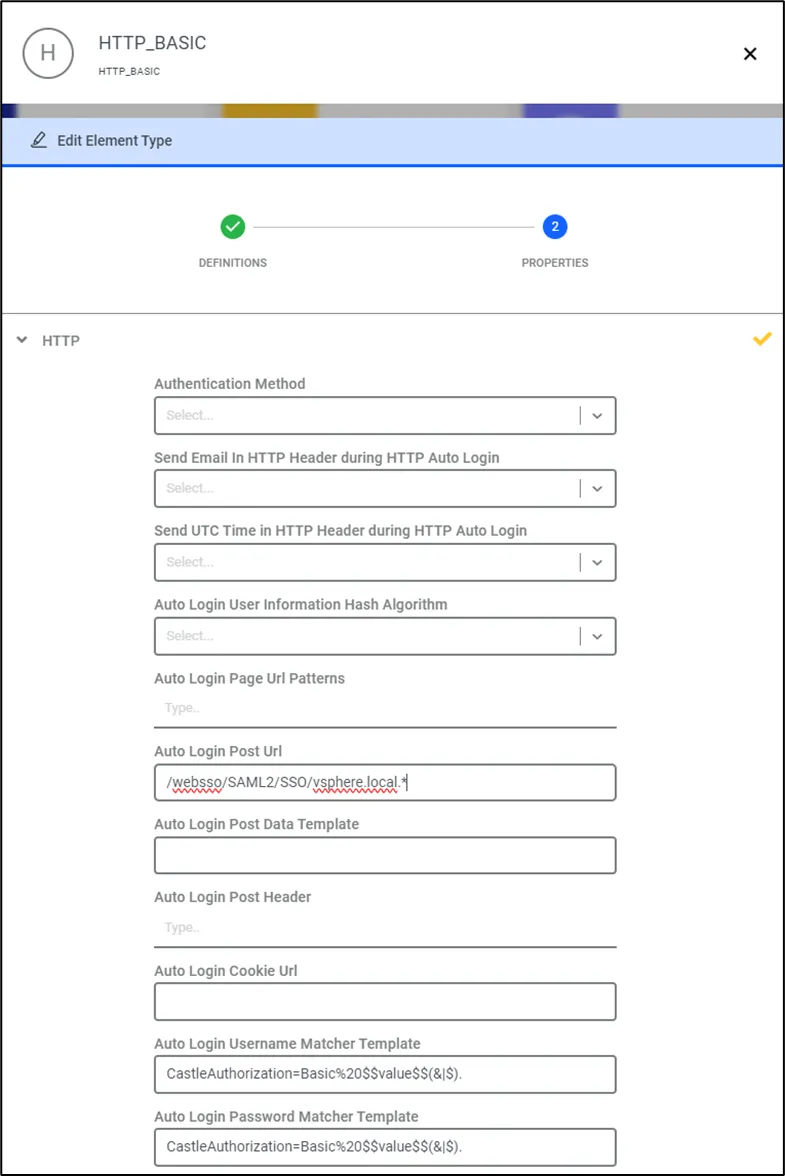Screen dimensions: 785x1176
Task: Click the yellow checkmark beside HTTP section
Action: pos(762,339)
